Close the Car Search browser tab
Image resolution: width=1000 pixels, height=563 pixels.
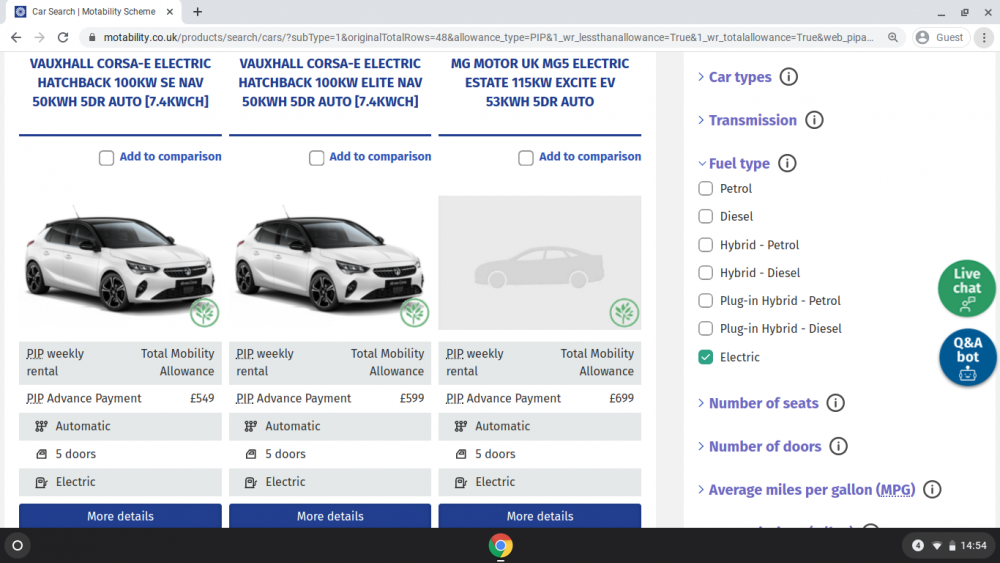coord(170,11)
